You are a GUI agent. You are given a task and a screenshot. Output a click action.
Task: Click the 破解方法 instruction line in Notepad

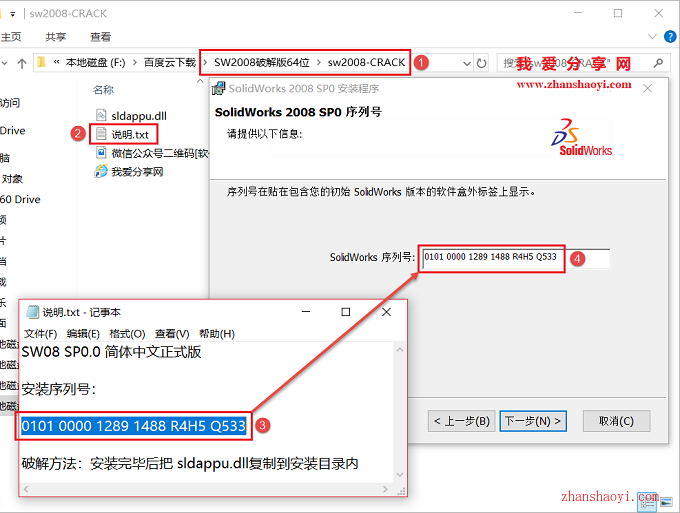190,464
